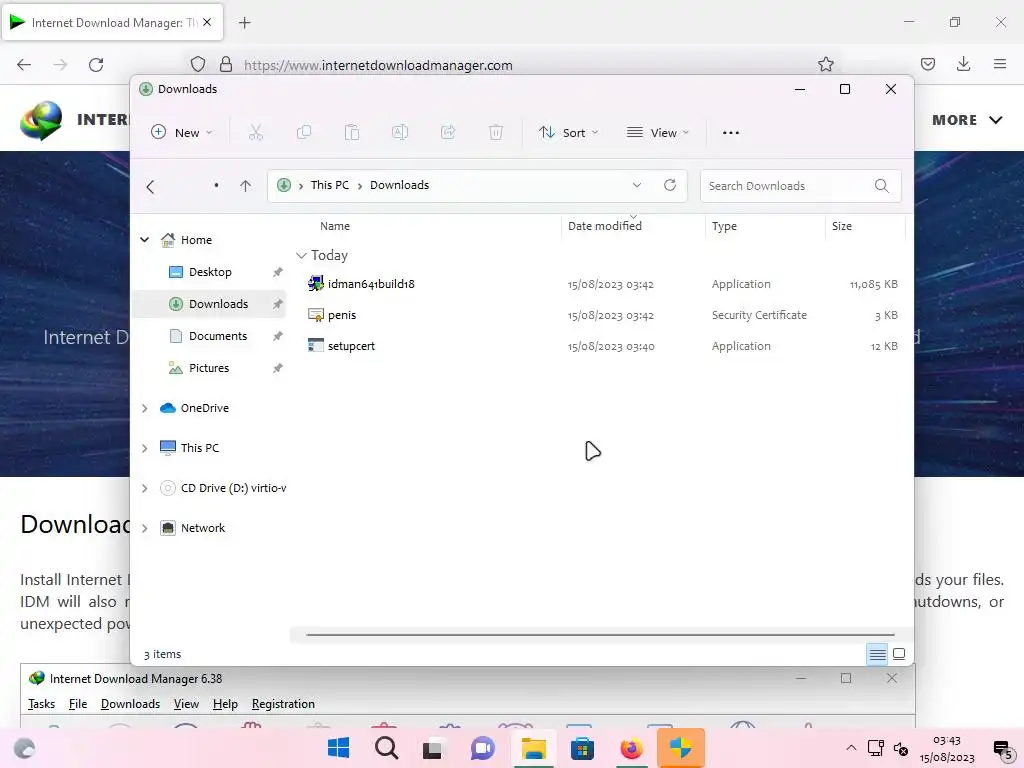Click the horizontal scrollbar in file list
1024x768 pixels.
(x=600, y=634)
